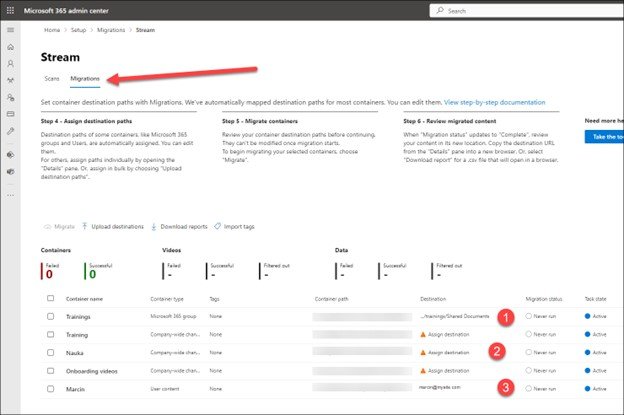This screenshot has height=415, width=624.
Task: Check the Marcin container checkbox
Action: (51, 387)
